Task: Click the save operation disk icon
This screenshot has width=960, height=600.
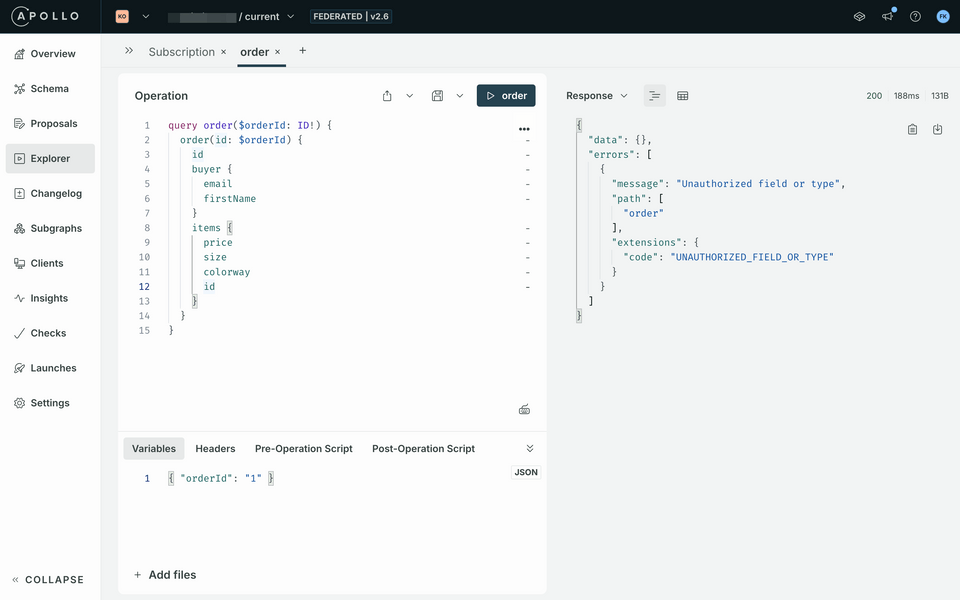Action: pos(437,96)
